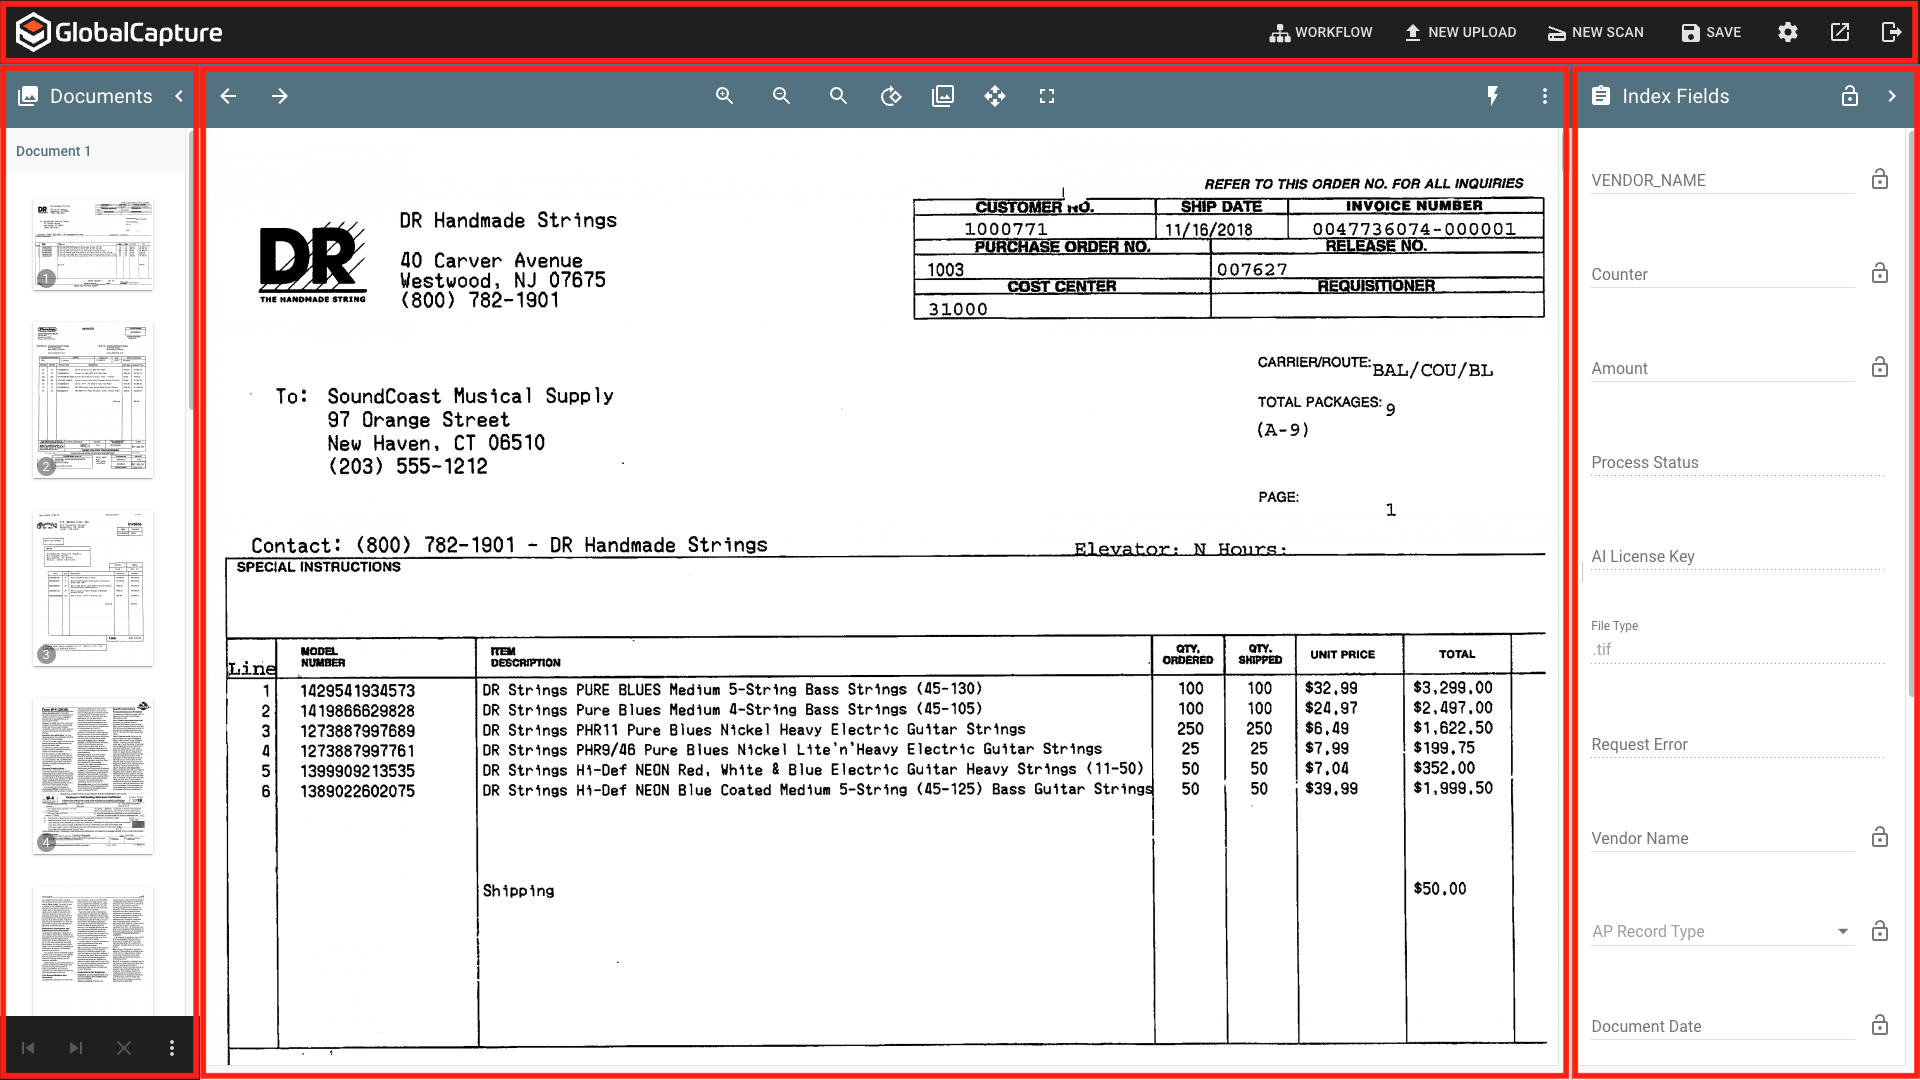Click the log out icon
This screenshot has height=1080, width=1920.
[x=1891, y=32]
